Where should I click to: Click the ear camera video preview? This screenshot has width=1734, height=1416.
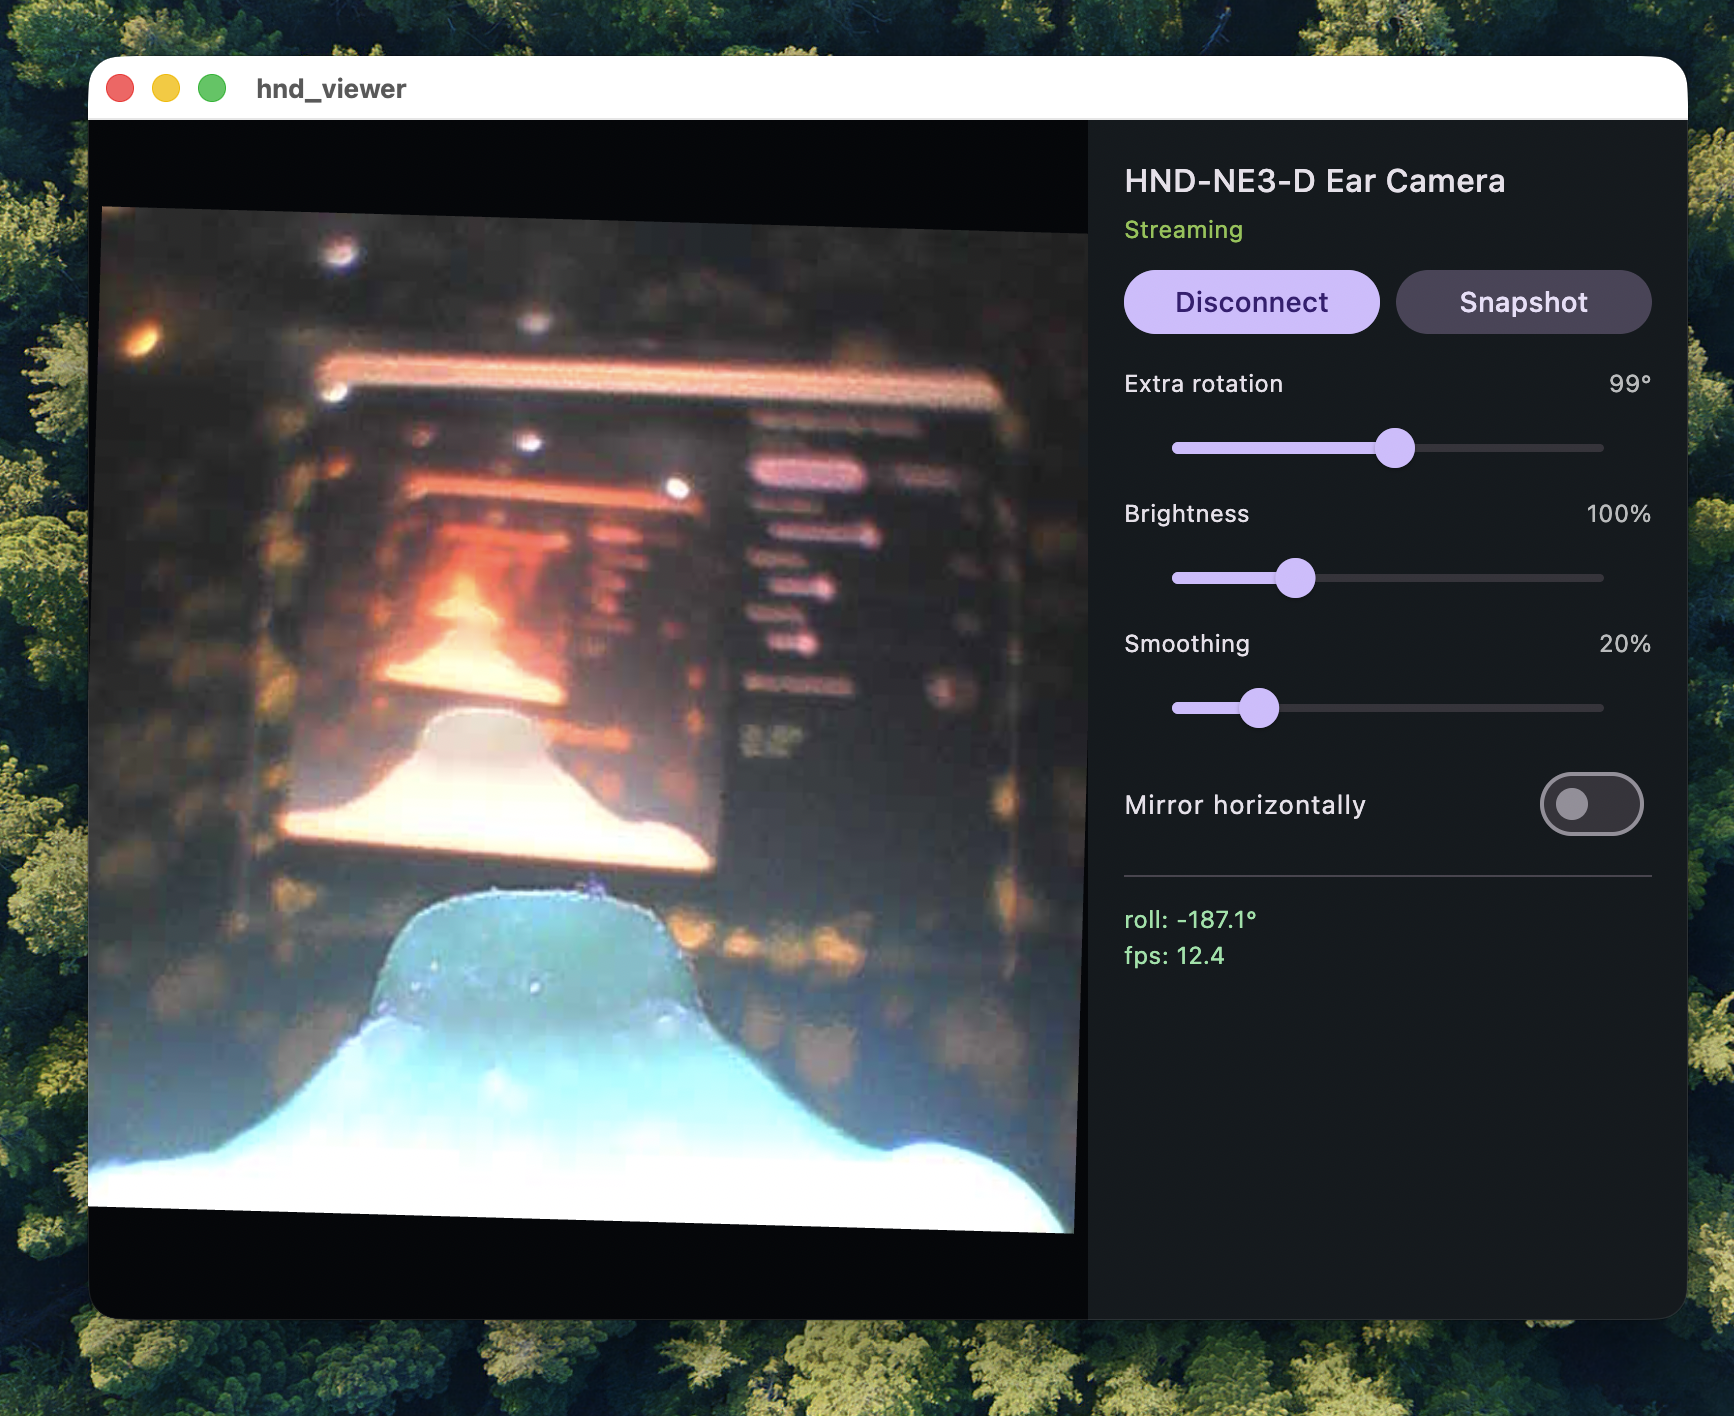tap(588, 719)
